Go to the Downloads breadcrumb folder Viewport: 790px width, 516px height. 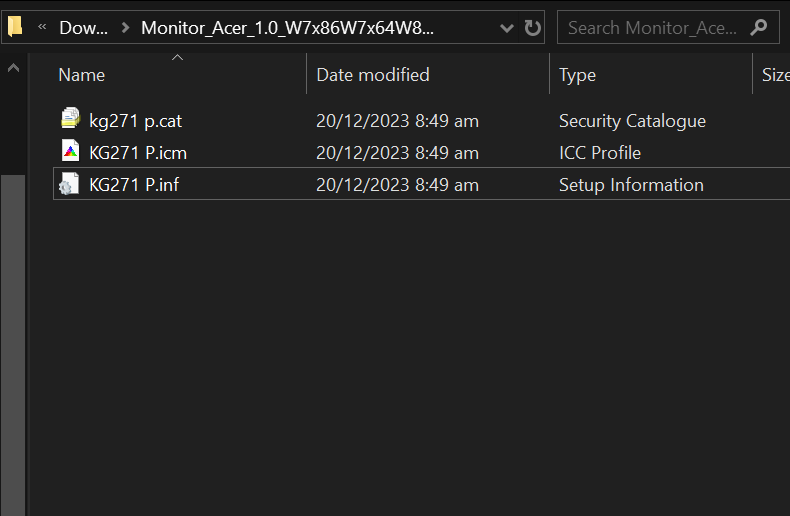(84, 27)
